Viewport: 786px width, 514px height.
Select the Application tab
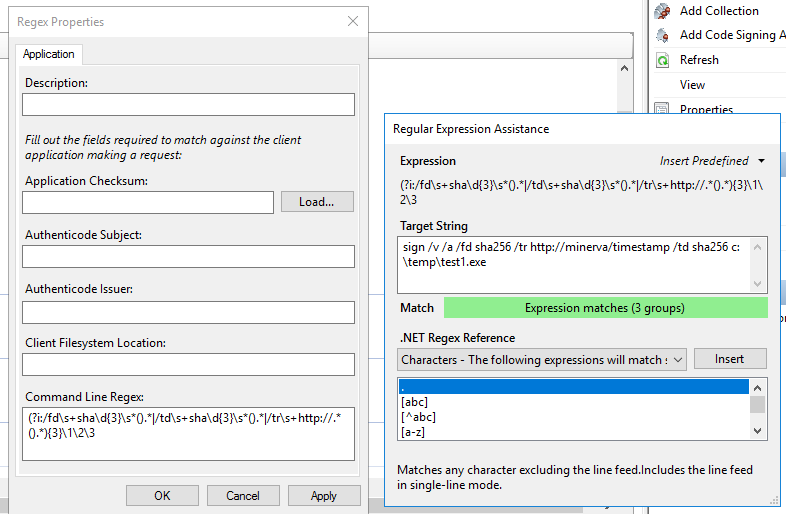pos(48,54)
